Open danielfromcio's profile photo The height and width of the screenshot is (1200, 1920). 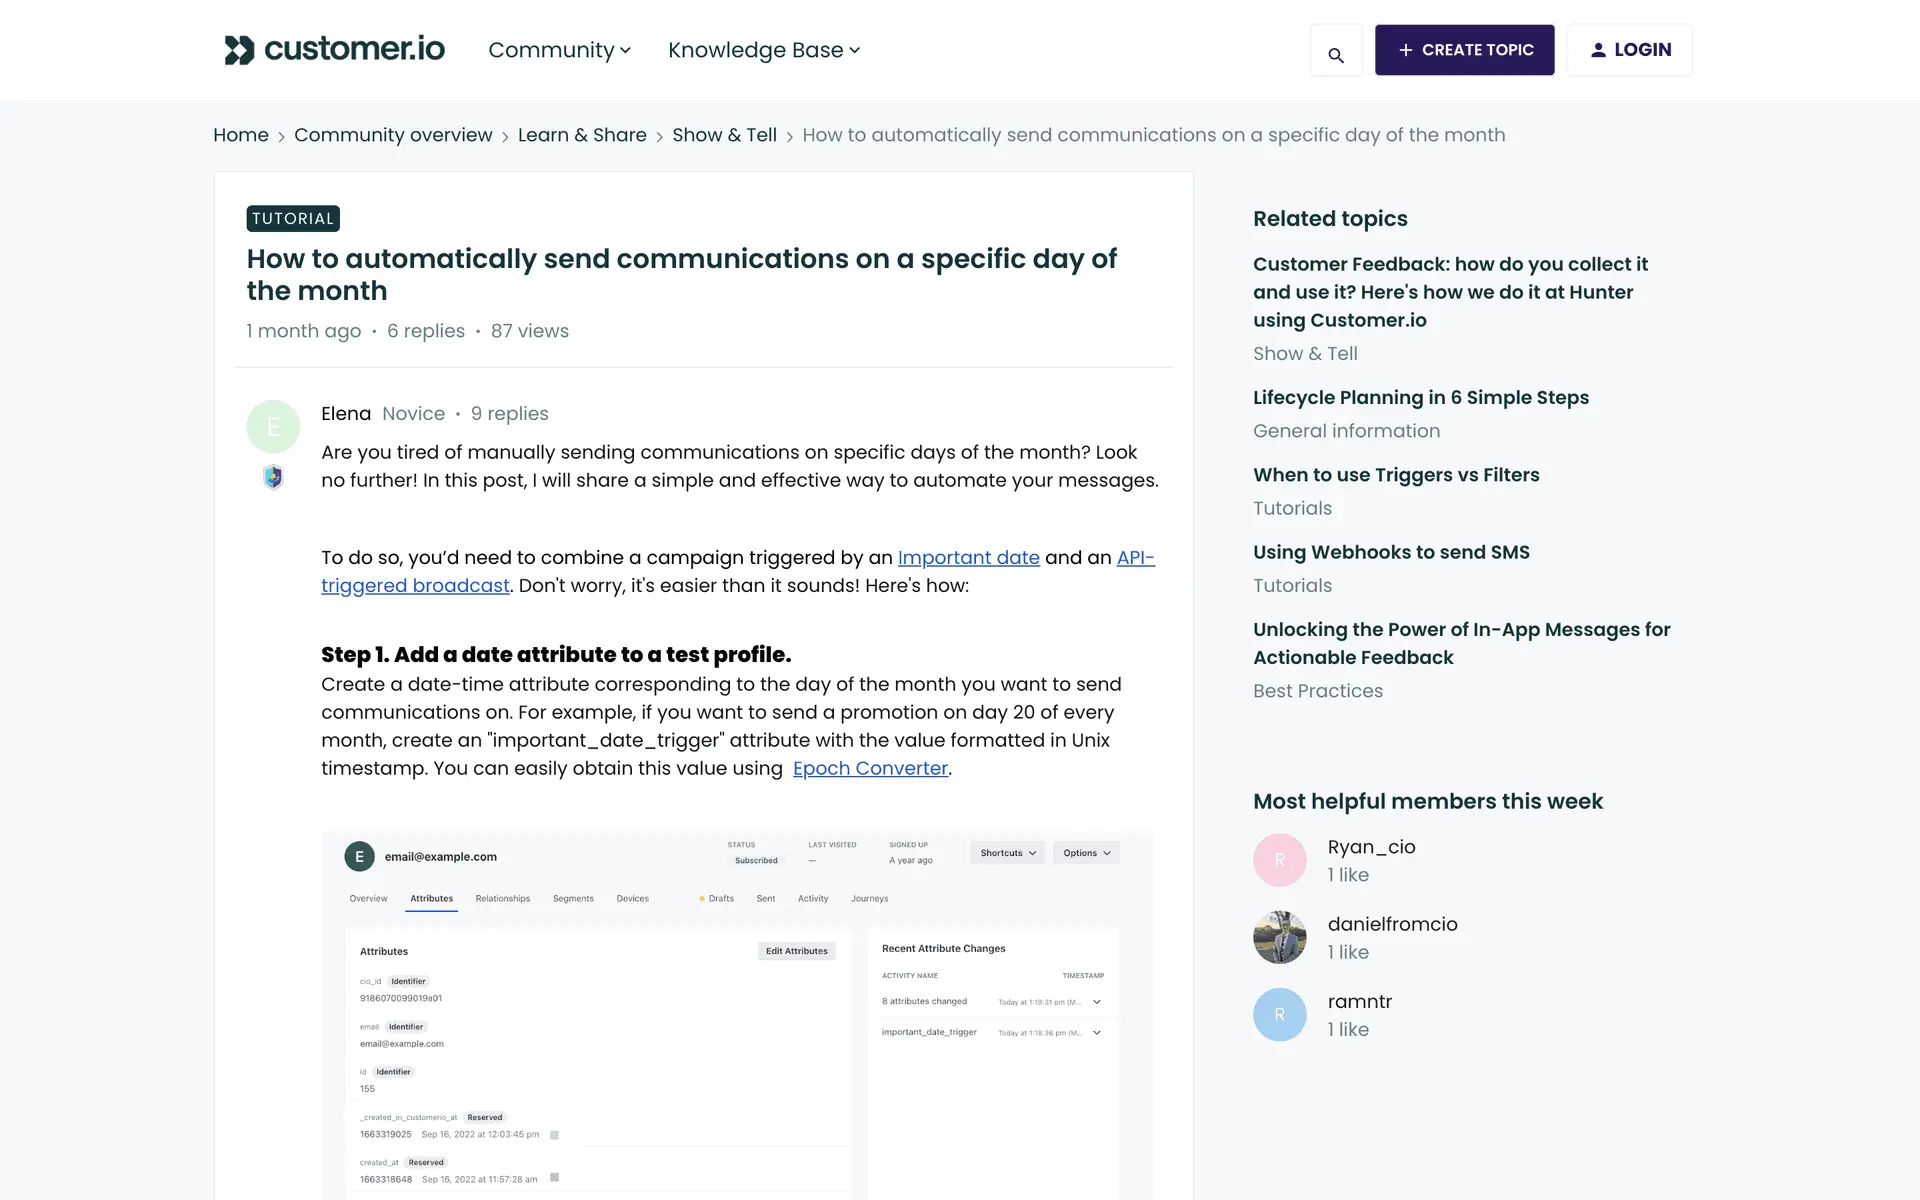coord(1279,937)
